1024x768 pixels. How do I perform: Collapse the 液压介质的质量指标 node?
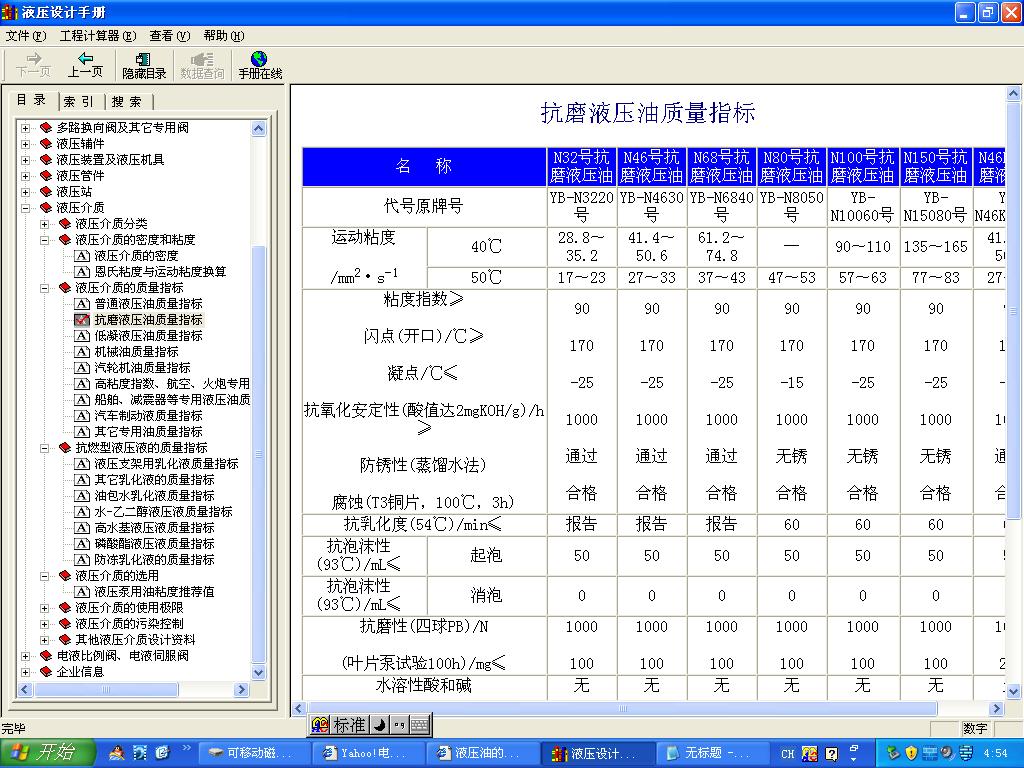(44, 288)
